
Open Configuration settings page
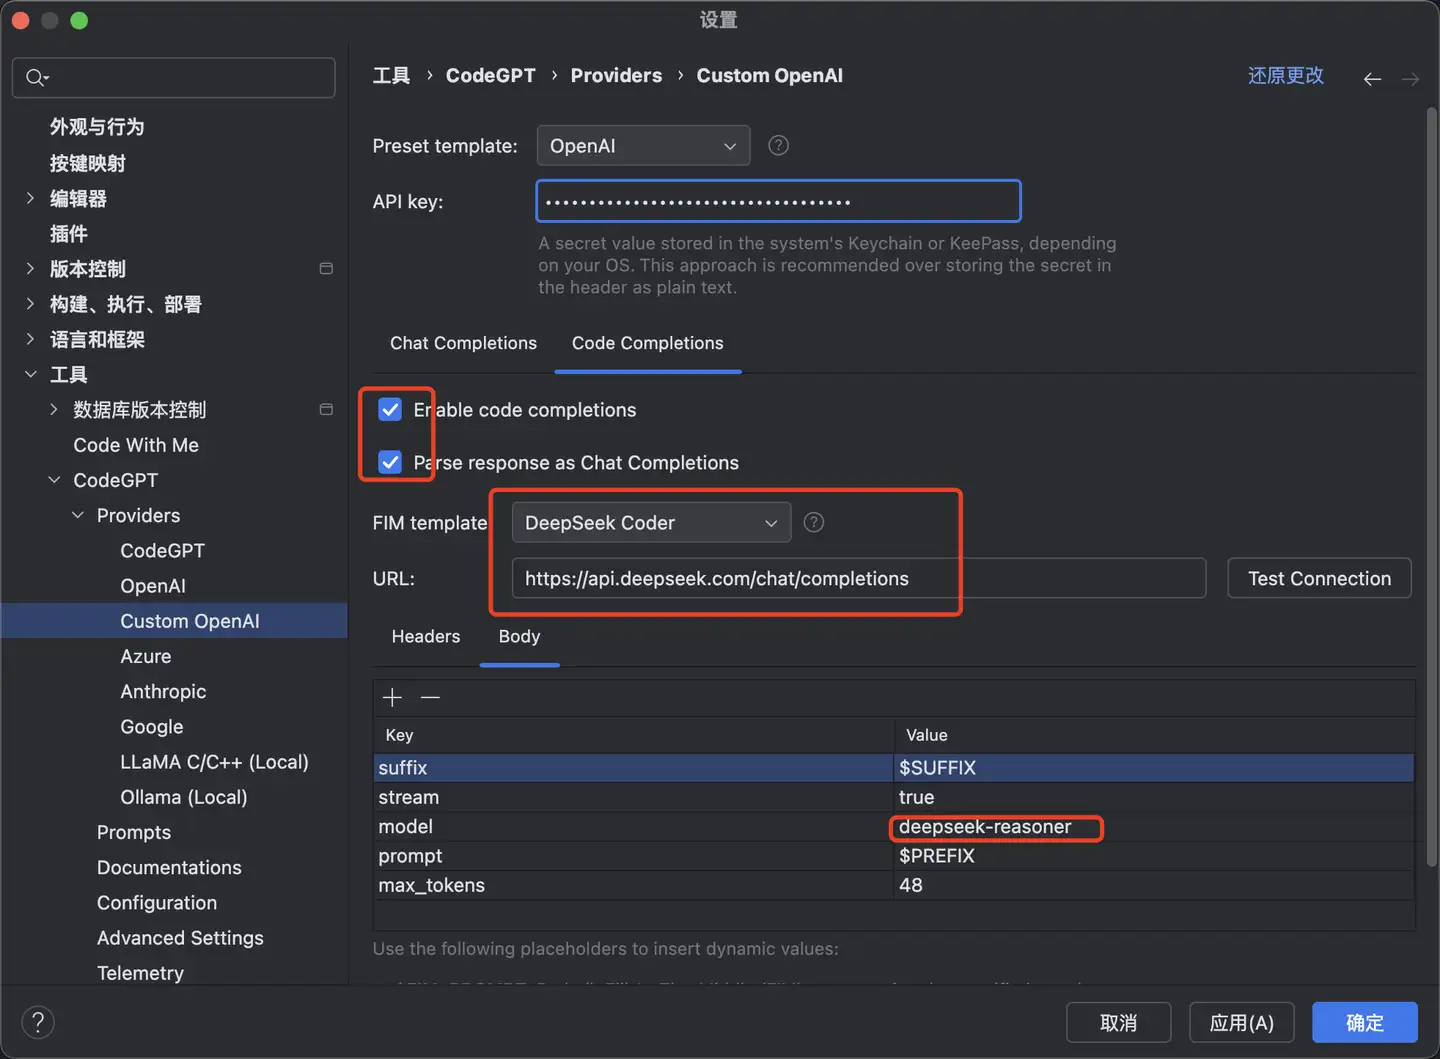(x=157, y=902)
